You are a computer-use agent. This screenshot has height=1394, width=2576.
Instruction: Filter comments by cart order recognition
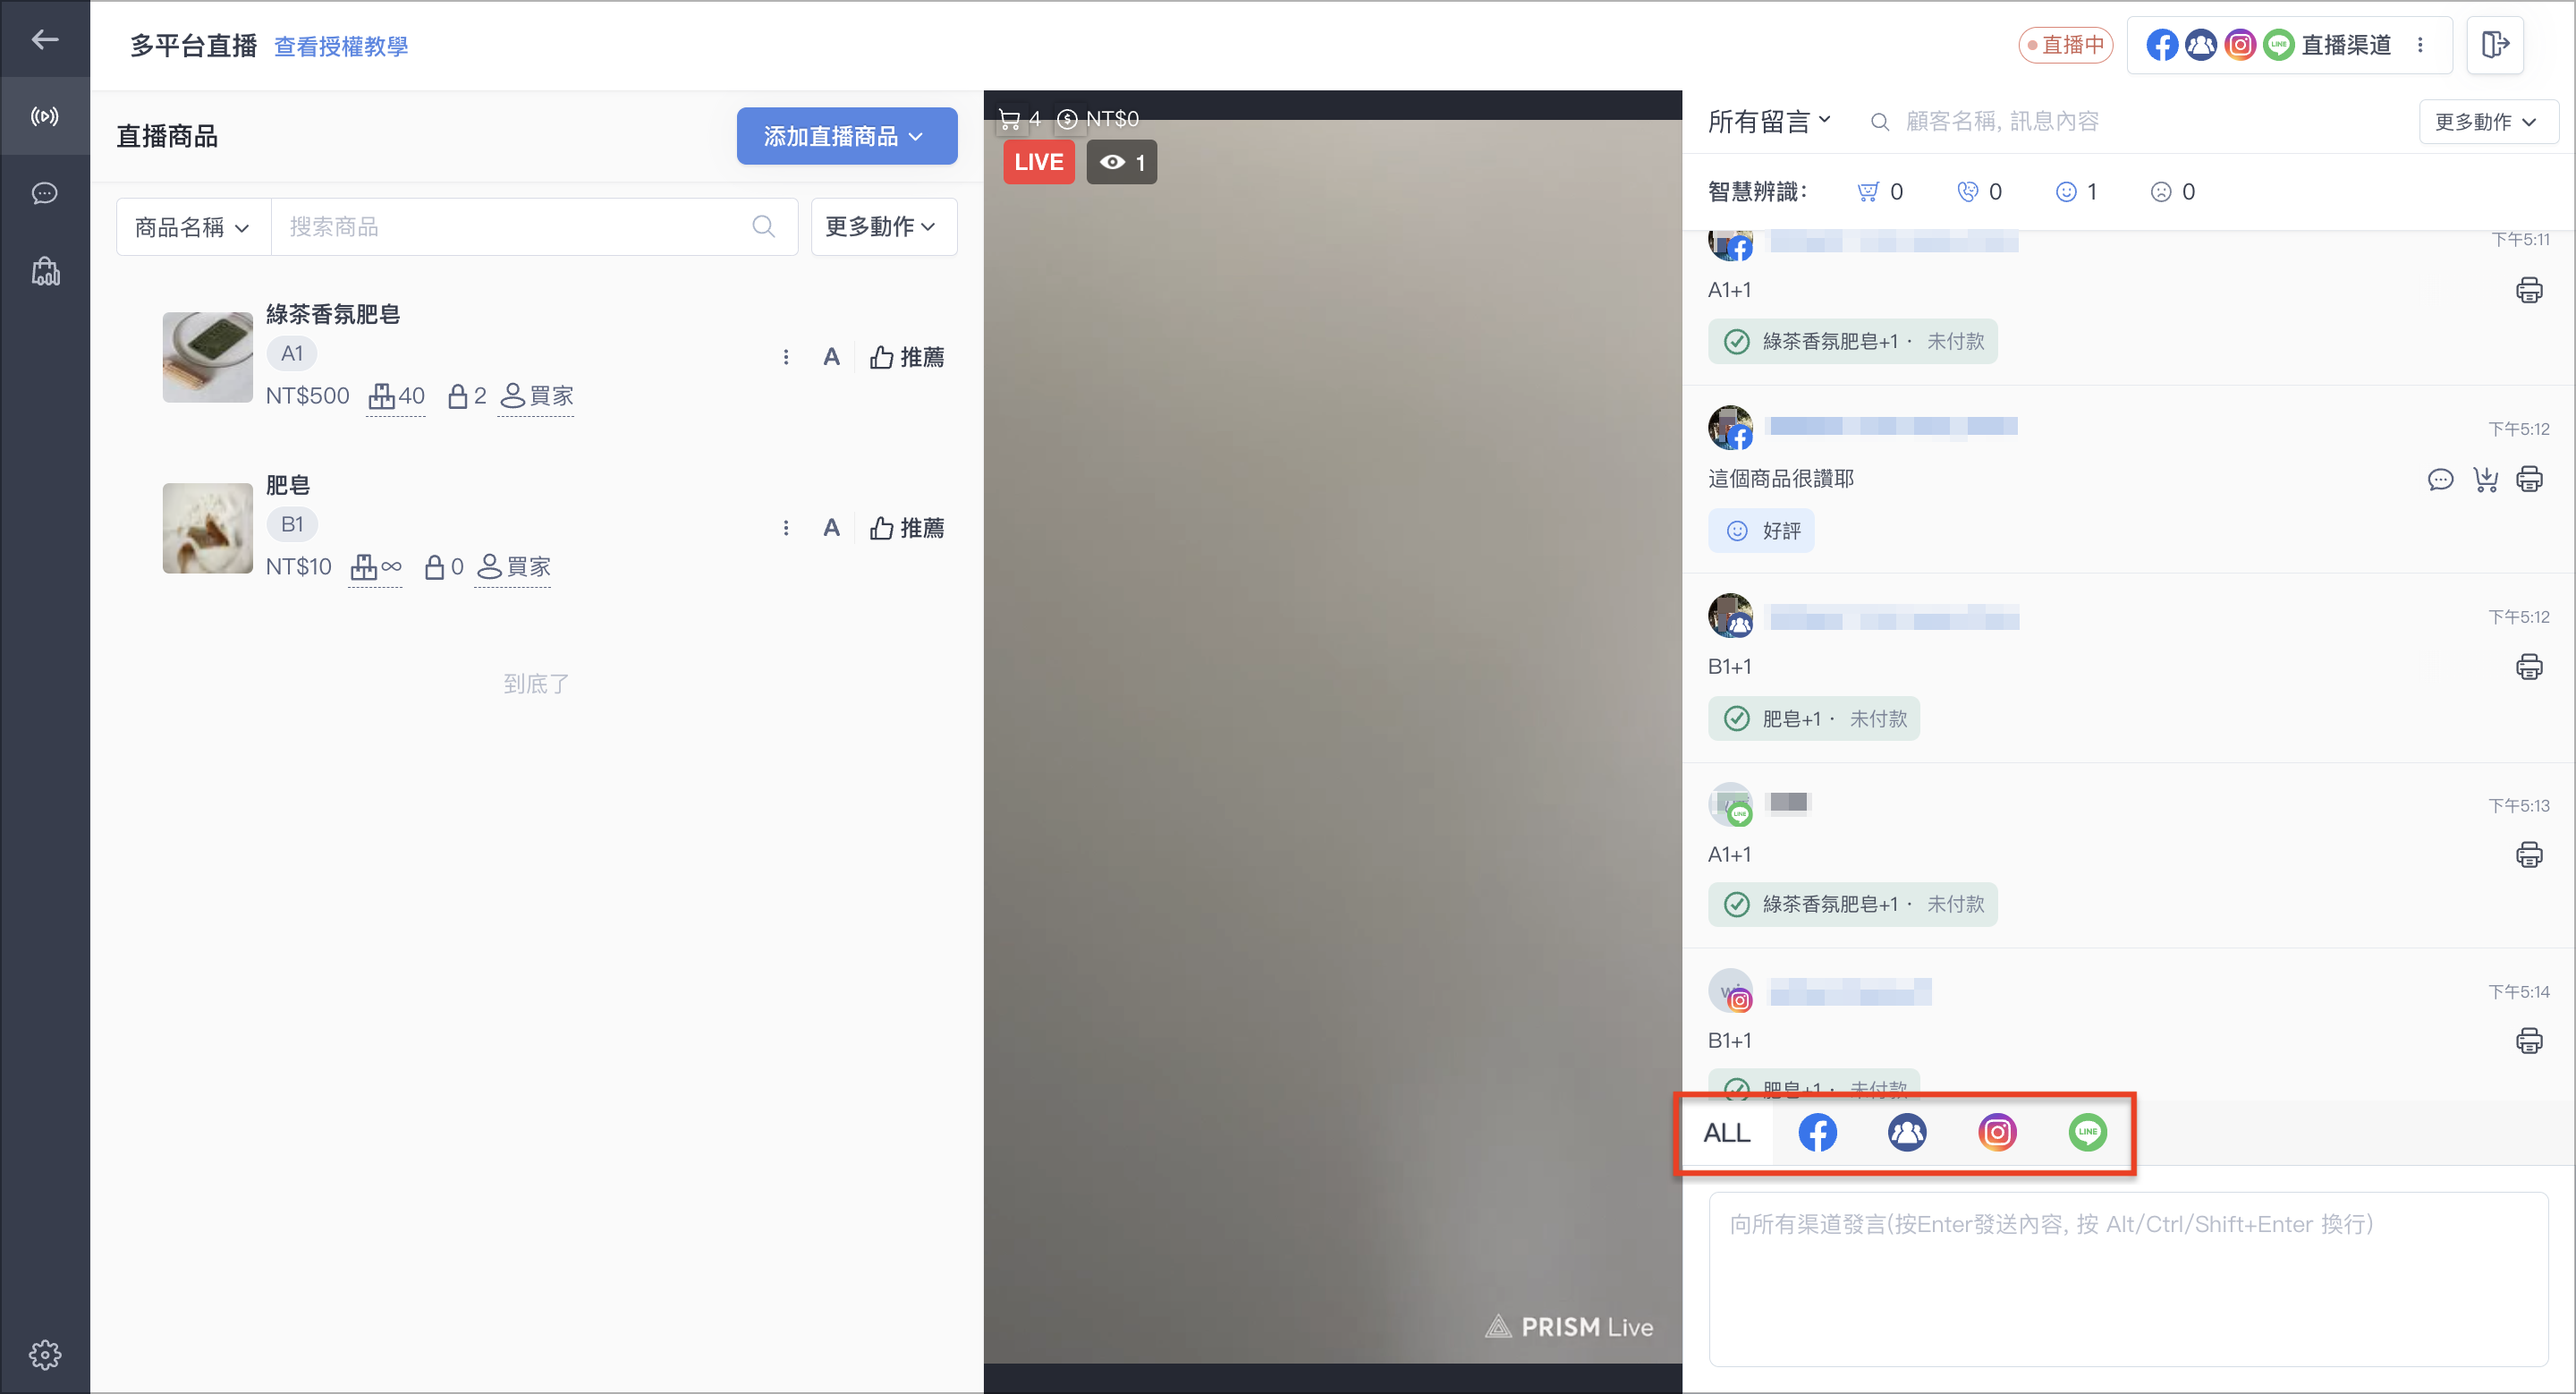click(1880, 192)
